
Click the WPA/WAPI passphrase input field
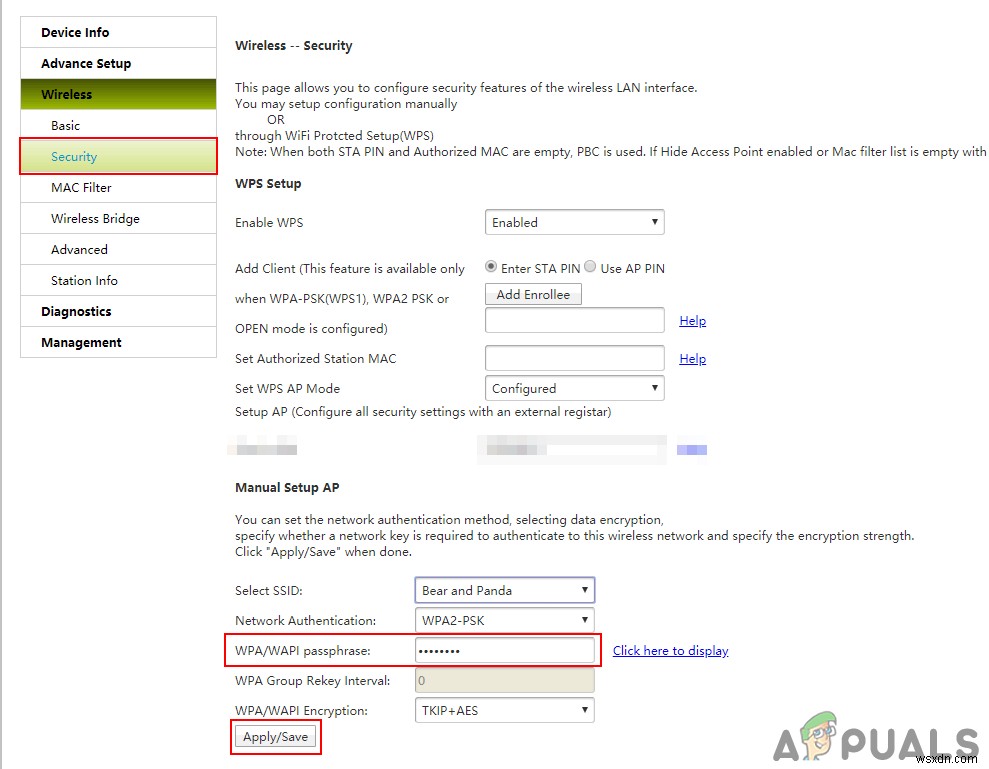point(504,650)
